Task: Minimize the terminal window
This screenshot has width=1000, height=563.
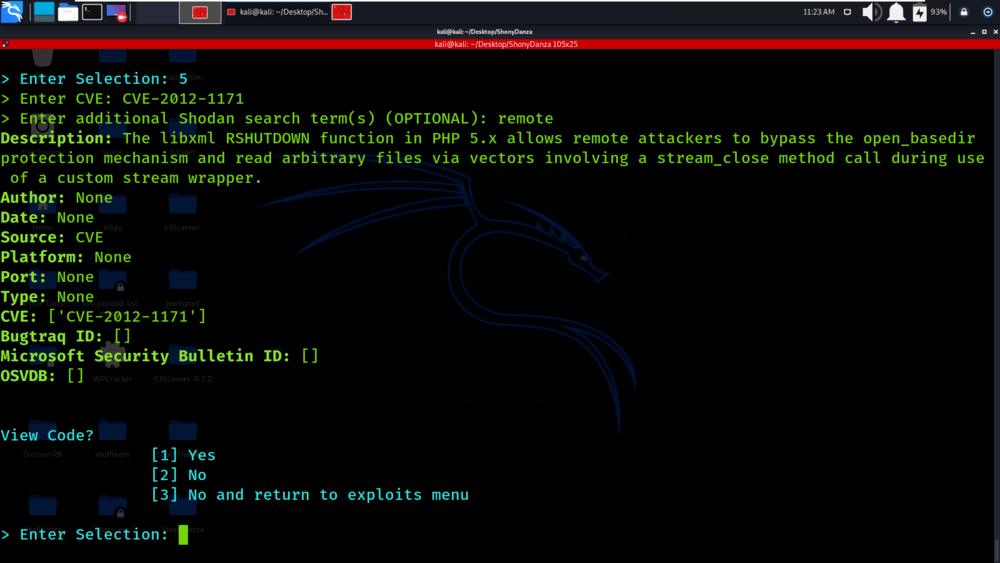Action: (x=973, y=32)
